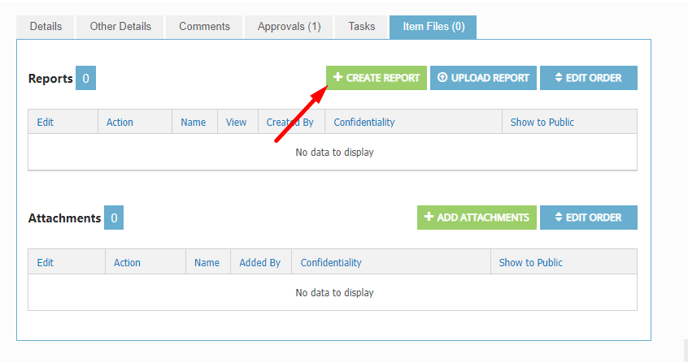Open the Comments tab
This screenshot has width=688, height=362.
tap(204, 27)
